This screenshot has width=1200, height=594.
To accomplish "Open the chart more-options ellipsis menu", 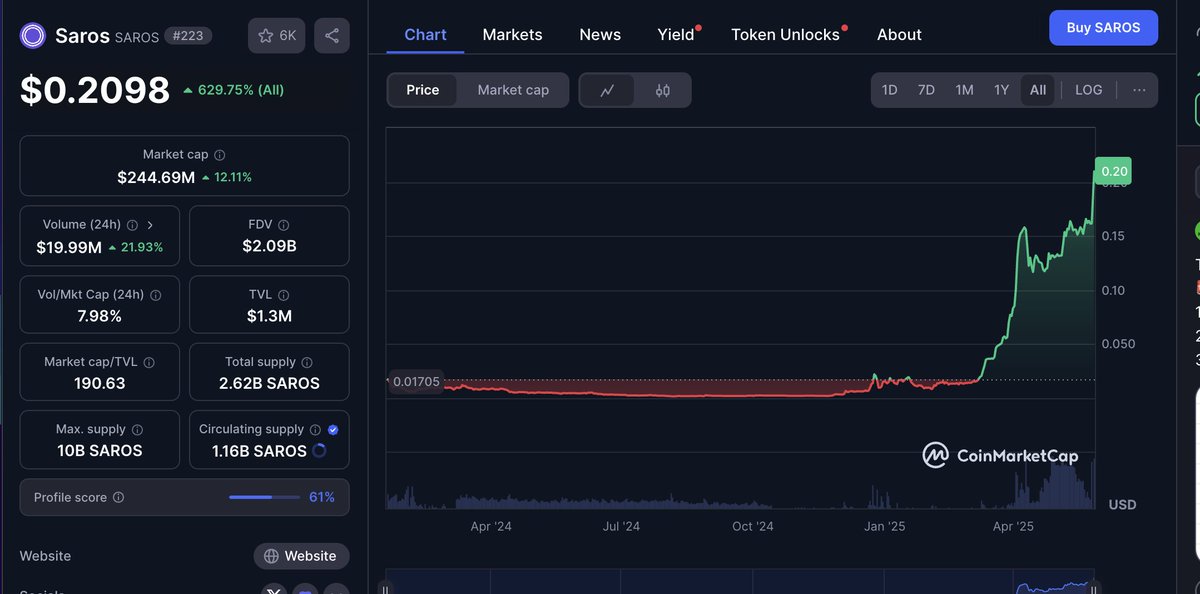I will tap(1139, 89).
